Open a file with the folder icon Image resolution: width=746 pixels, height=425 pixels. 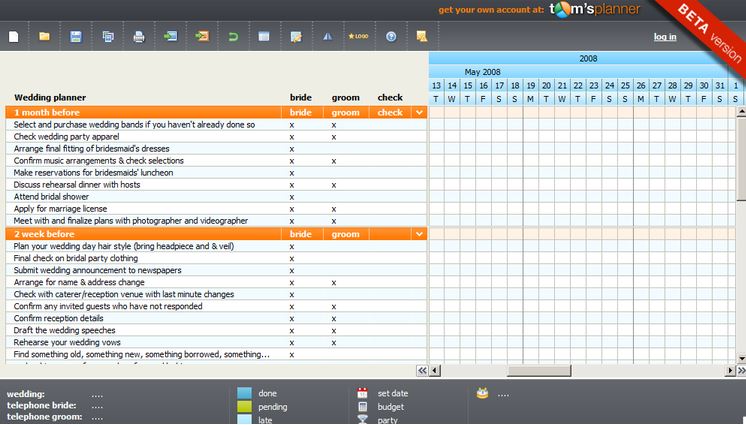[44, 36]
